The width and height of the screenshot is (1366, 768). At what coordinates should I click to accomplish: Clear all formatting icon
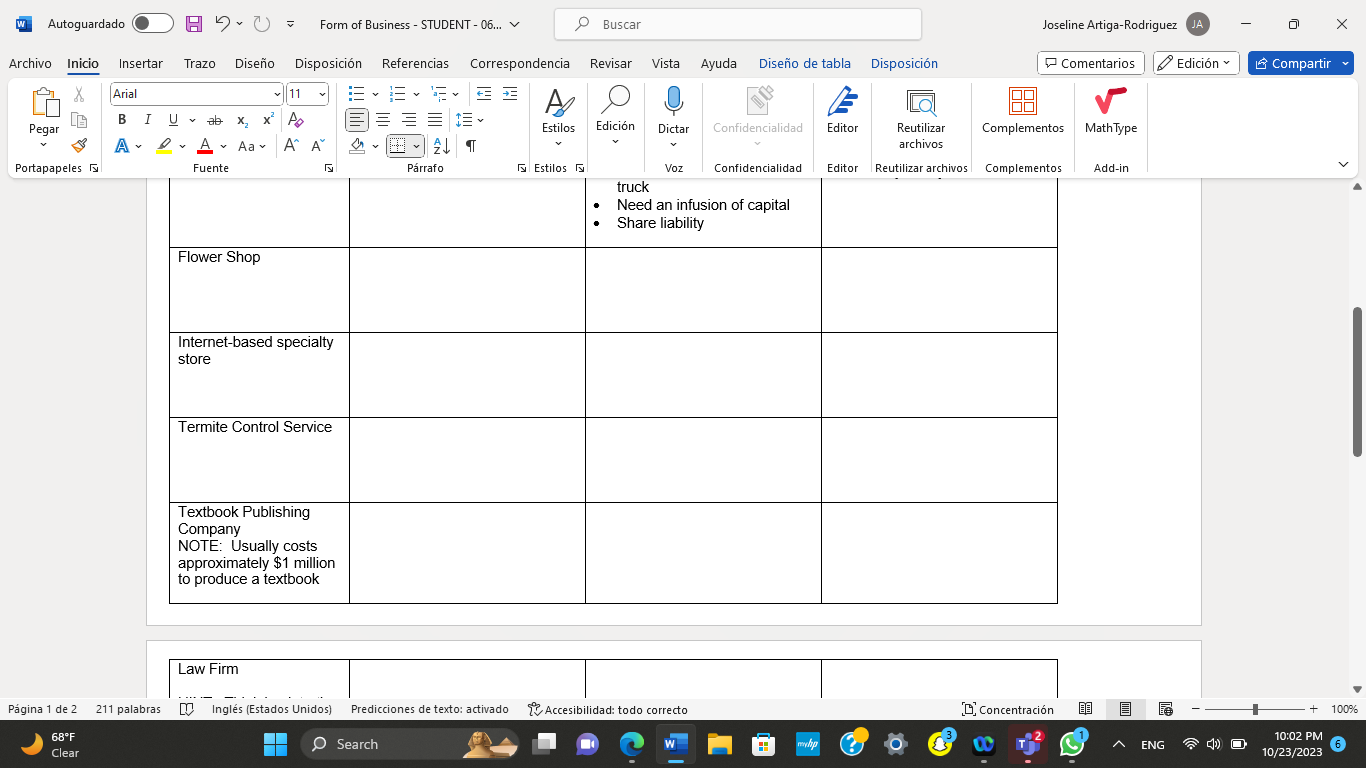[x=296, y=120]
